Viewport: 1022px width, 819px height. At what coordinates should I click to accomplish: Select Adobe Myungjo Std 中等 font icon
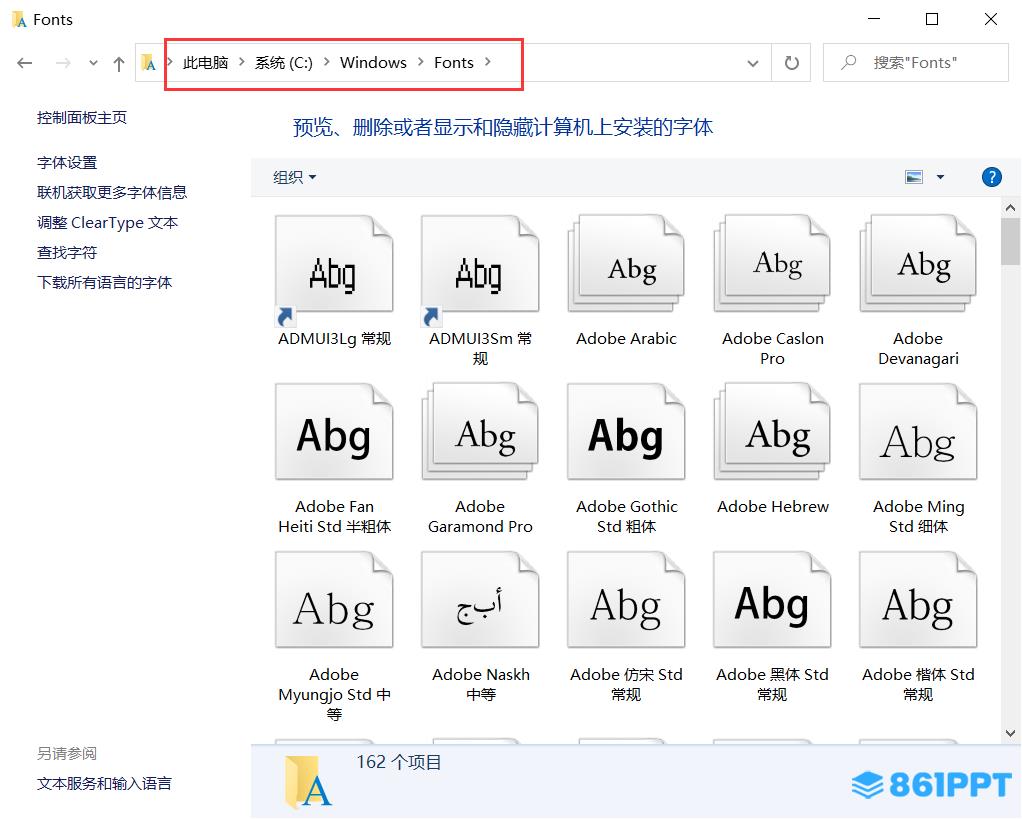[x=334, y=599]
